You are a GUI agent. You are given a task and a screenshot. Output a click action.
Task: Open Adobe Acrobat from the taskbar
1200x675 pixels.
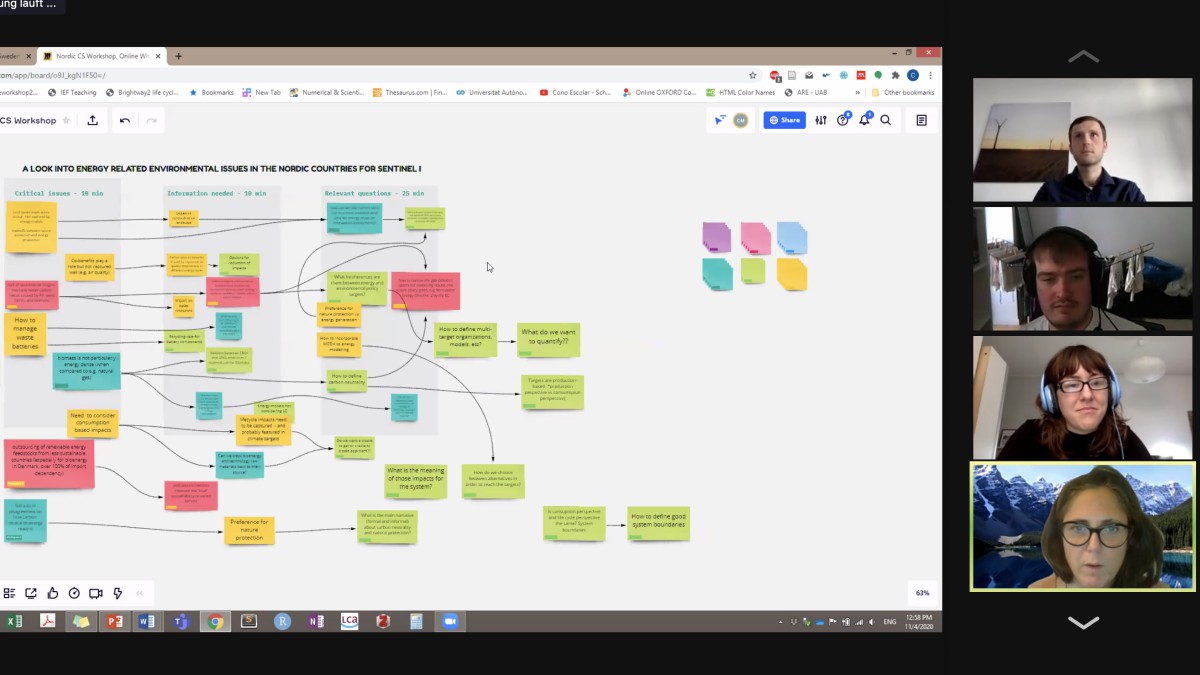point(47,621)
